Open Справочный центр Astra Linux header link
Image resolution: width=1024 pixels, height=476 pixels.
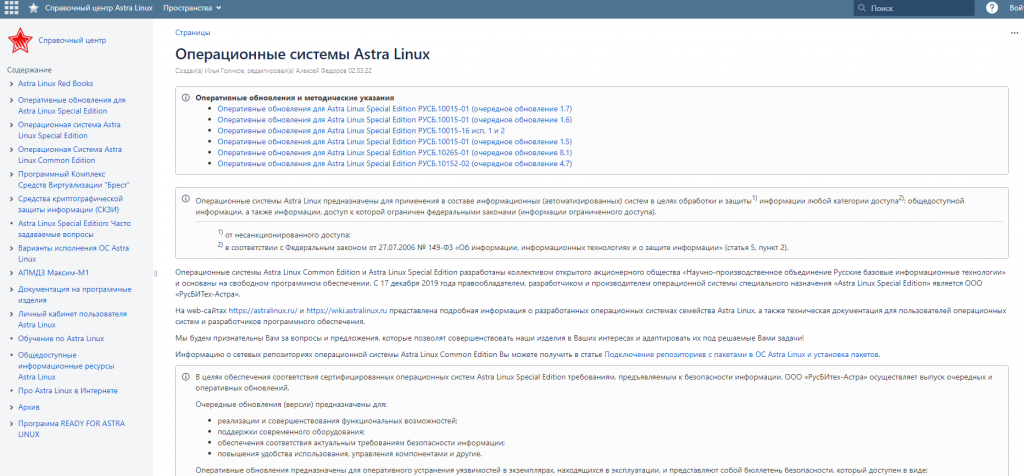[99, 8]
